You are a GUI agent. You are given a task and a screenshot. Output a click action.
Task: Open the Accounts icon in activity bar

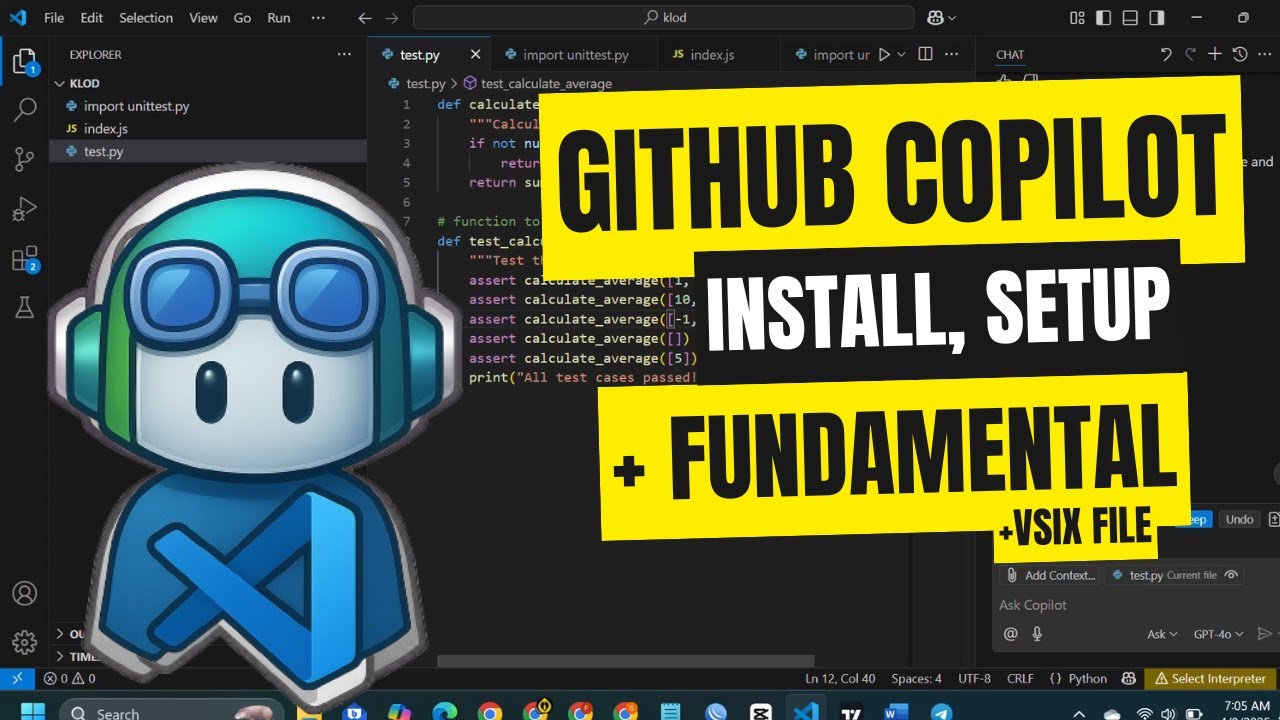coord(24,593)
